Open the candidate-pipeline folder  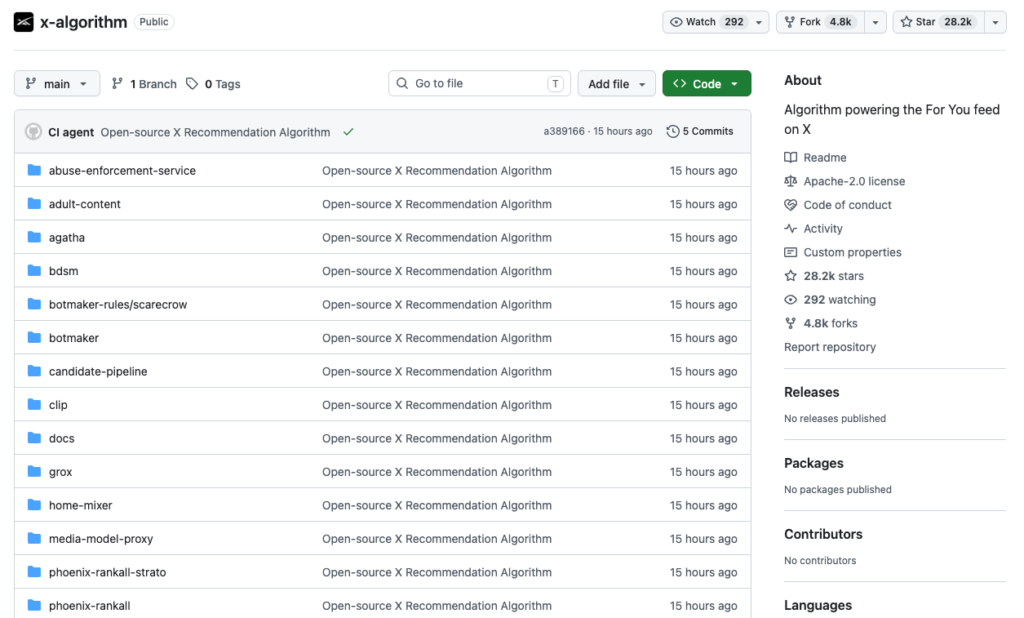98,371
